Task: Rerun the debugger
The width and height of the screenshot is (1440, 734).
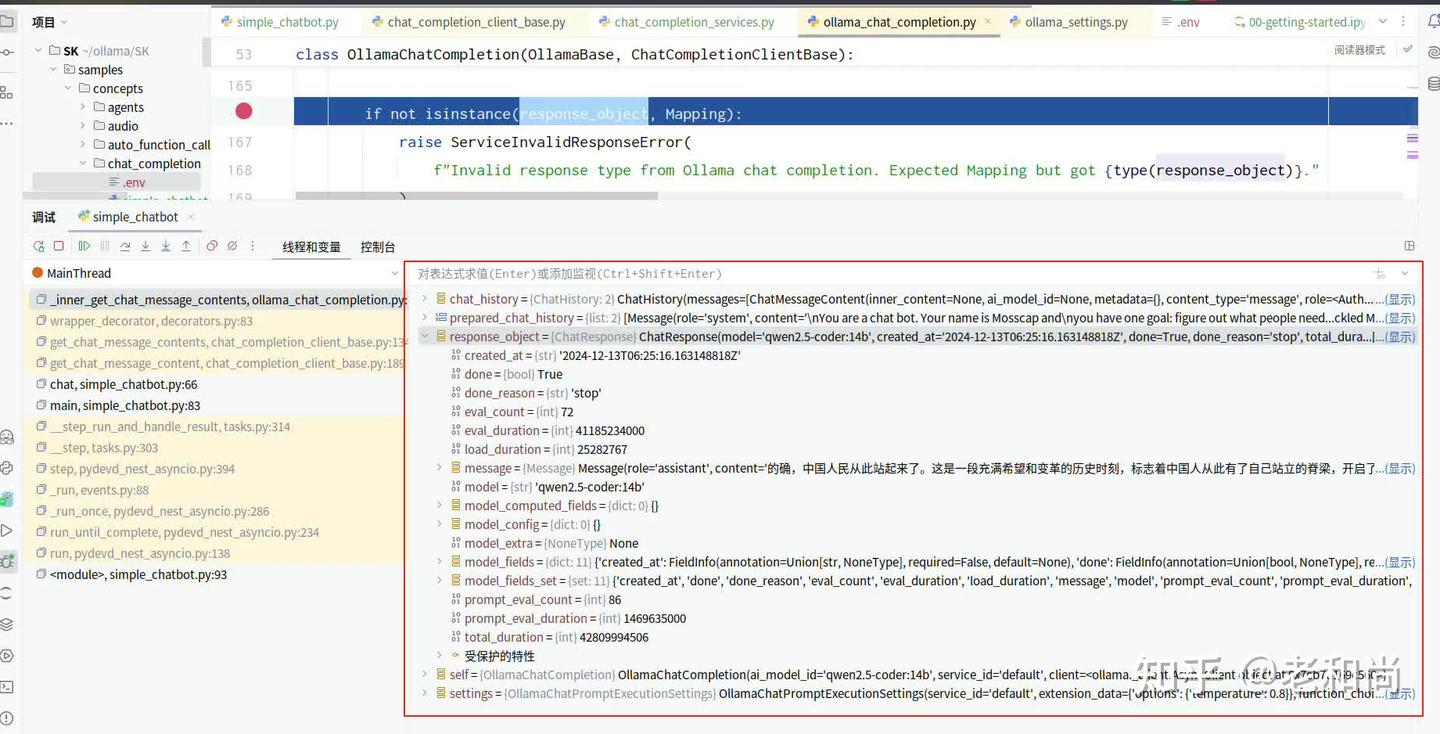Action: coord(39,246)
